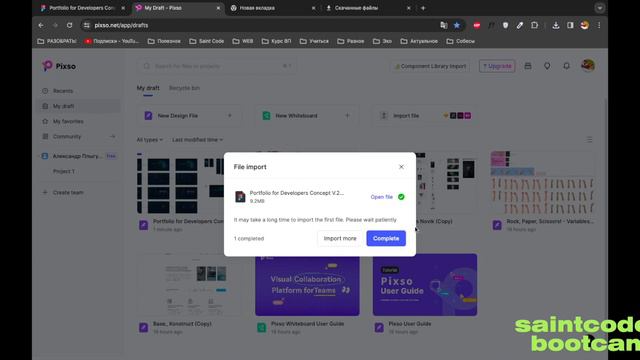Click the imported Portfolio file icon in dialog
This screenshot has height=360, width=640.
pyautogui.click(x=240, y=197)
